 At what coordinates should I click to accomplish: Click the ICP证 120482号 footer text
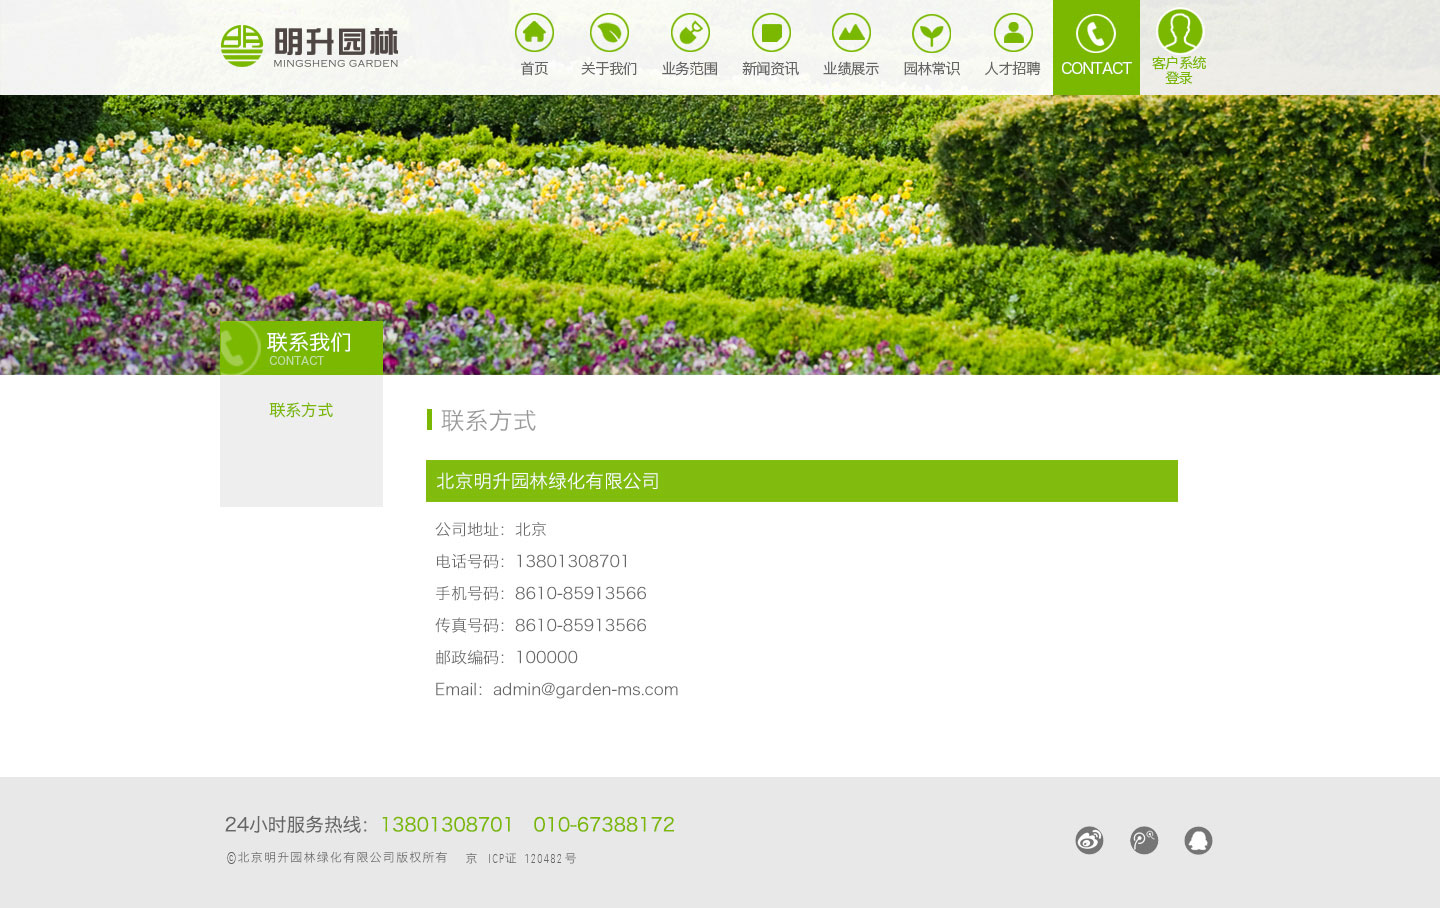[532, 858]
